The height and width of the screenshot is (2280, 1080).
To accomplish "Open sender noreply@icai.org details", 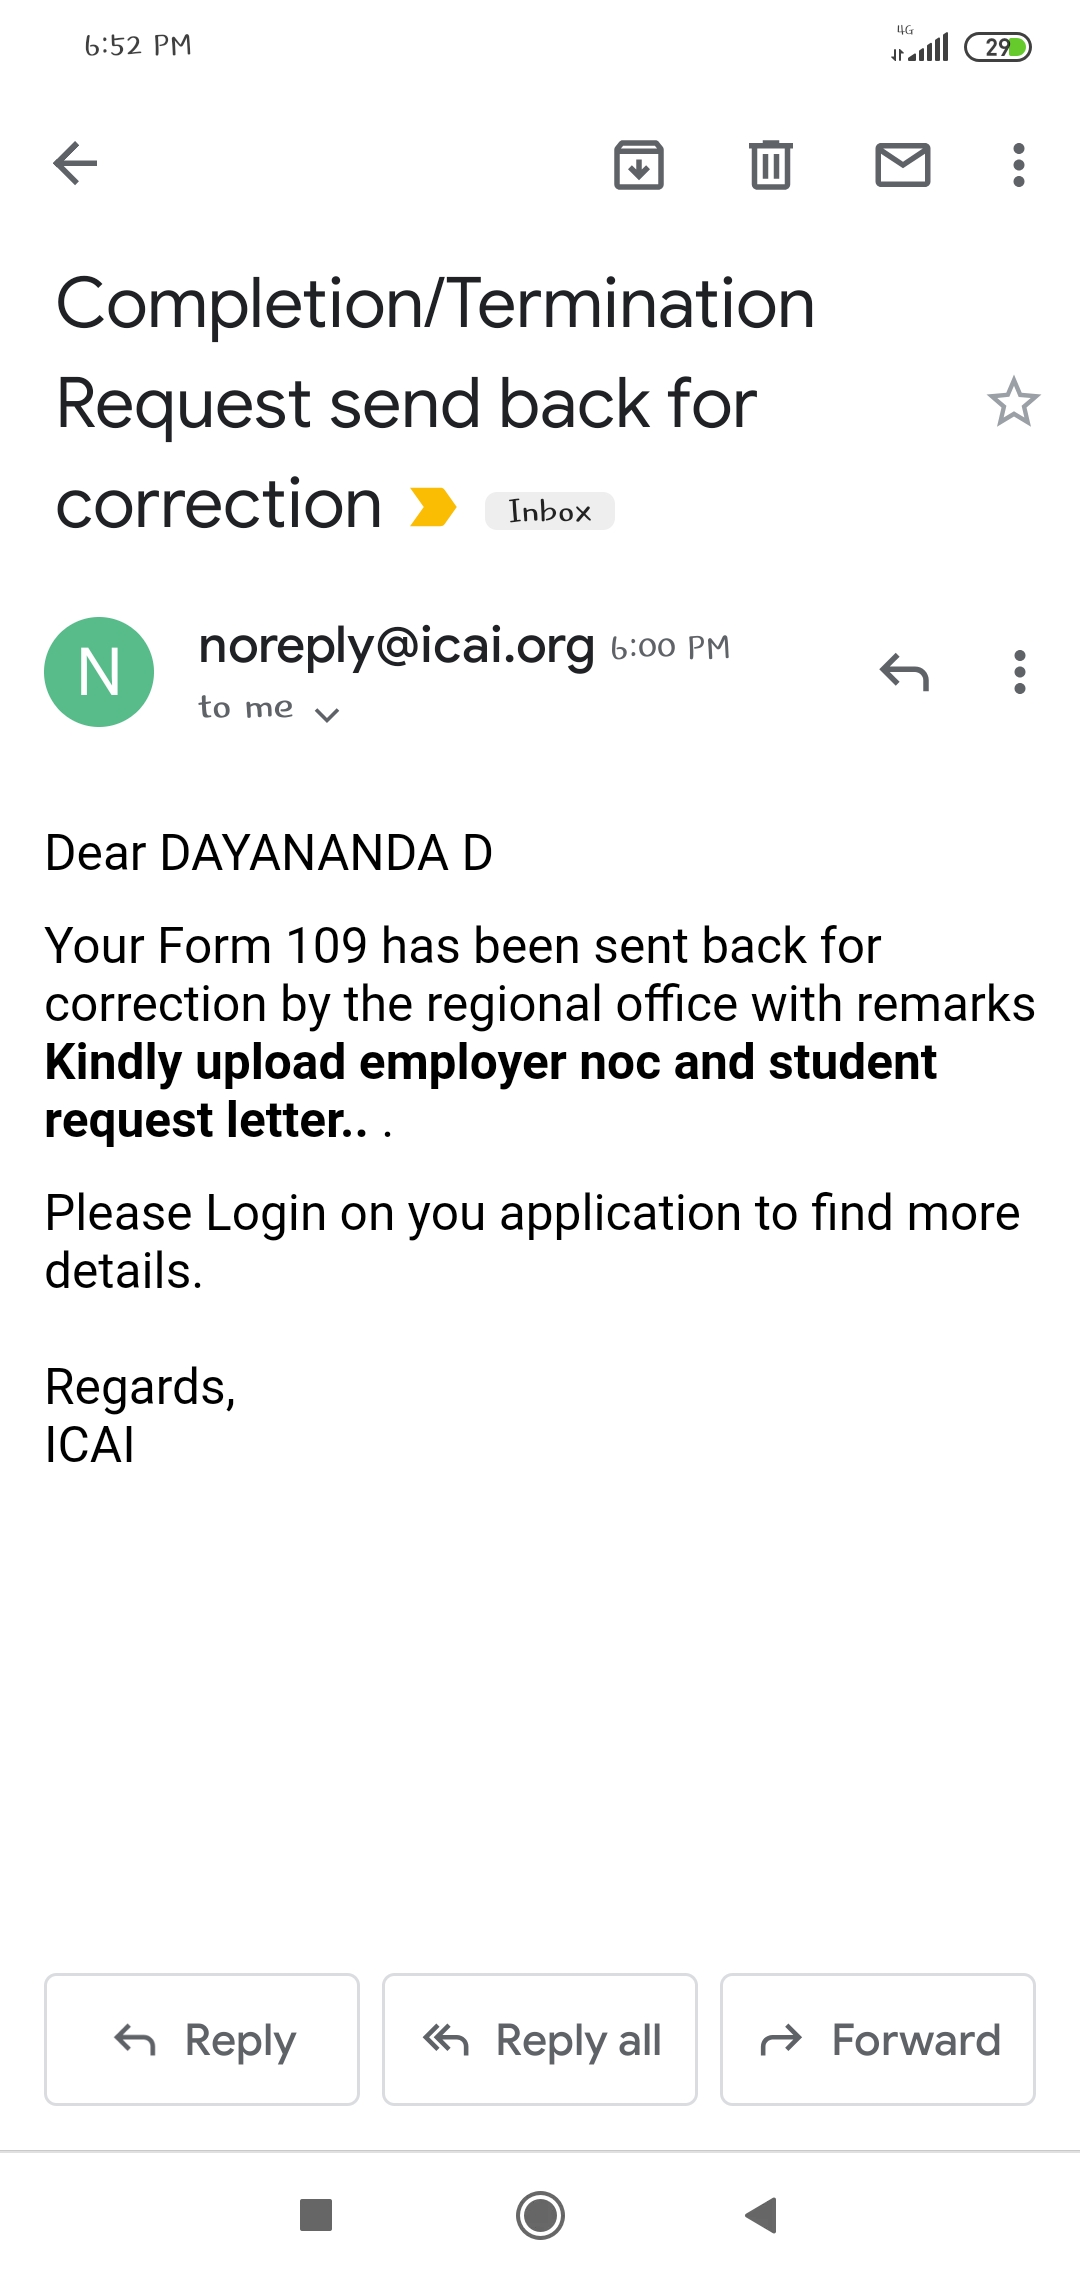I will (396, 646).
